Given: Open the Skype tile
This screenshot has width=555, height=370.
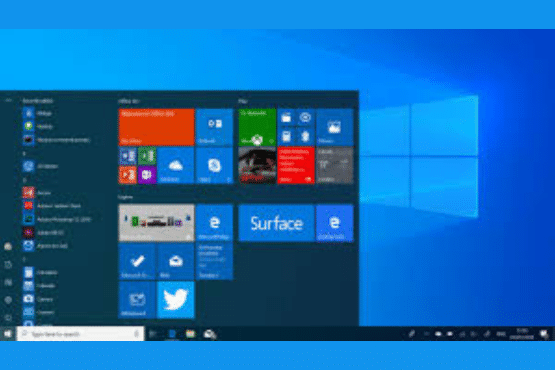Looking at the screenshot, I should point(214,166).
